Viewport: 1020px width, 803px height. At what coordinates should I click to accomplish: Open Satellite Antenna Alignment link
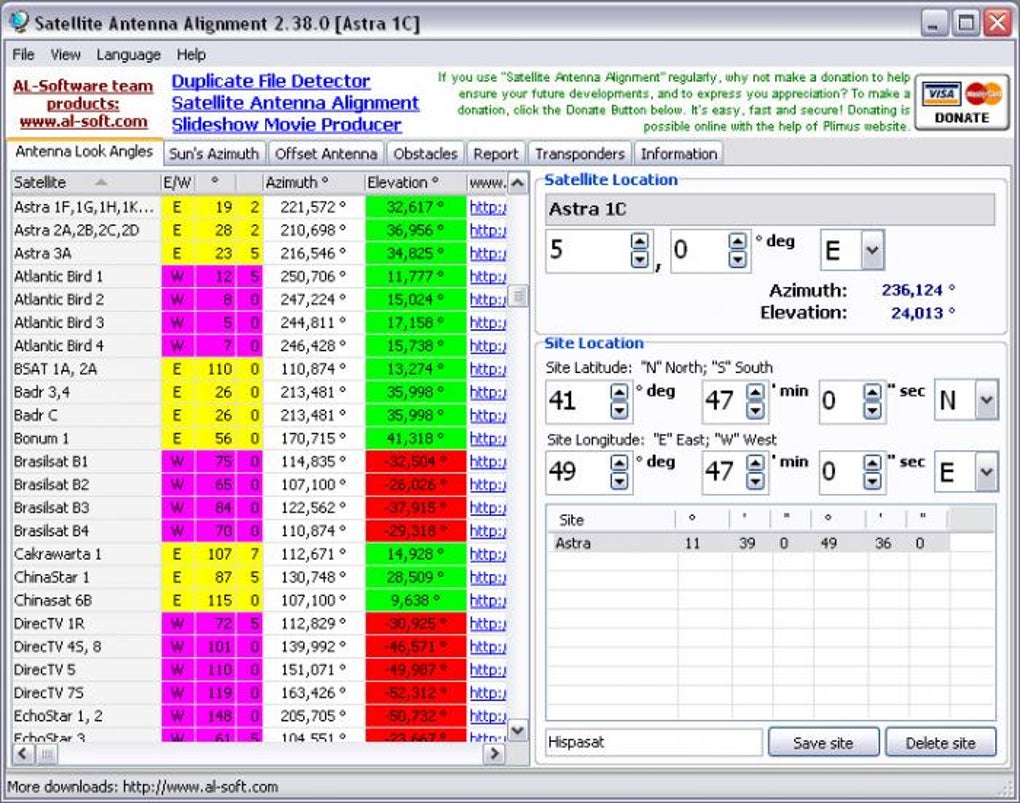click(x=295, y=103)
